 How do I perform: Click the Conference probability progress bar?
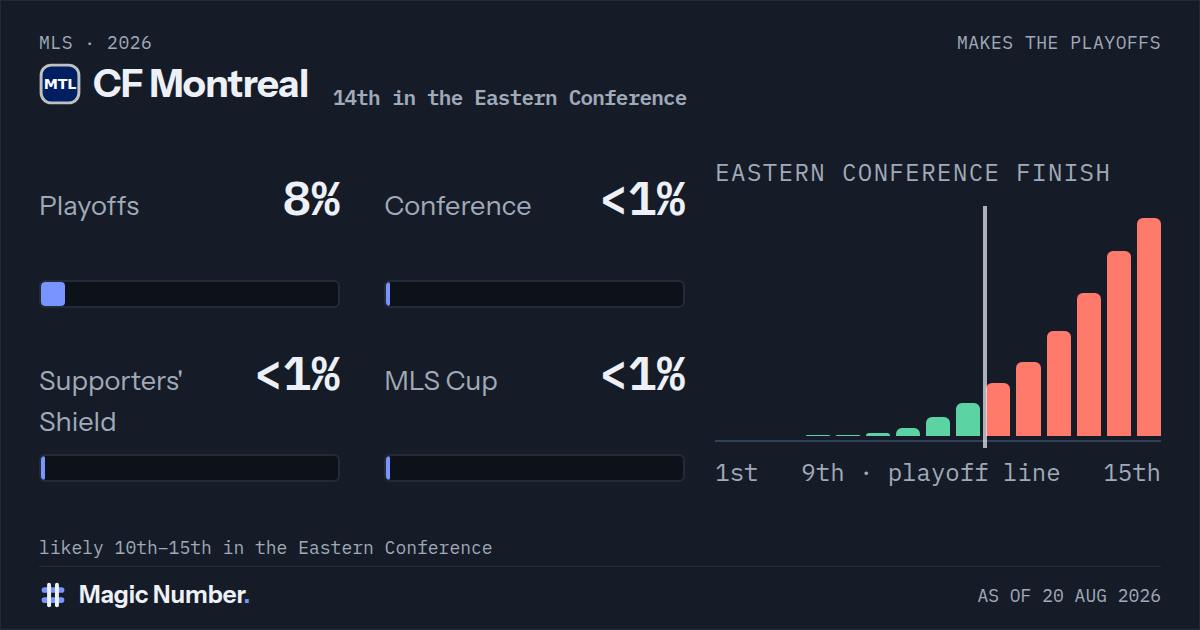[x=535, y=294]
